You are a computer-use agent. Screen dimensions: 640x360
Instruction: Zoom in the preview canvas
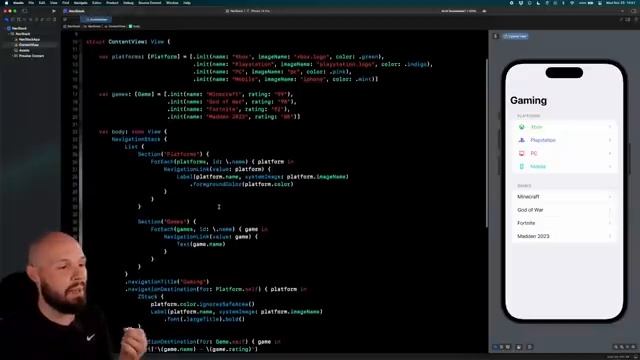tap(633, 347)
